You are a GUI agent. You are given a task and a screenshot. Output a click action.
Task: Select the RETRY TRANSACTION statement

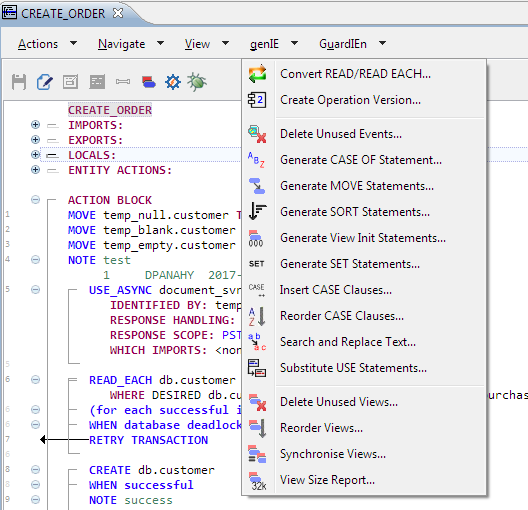point(148,440)
